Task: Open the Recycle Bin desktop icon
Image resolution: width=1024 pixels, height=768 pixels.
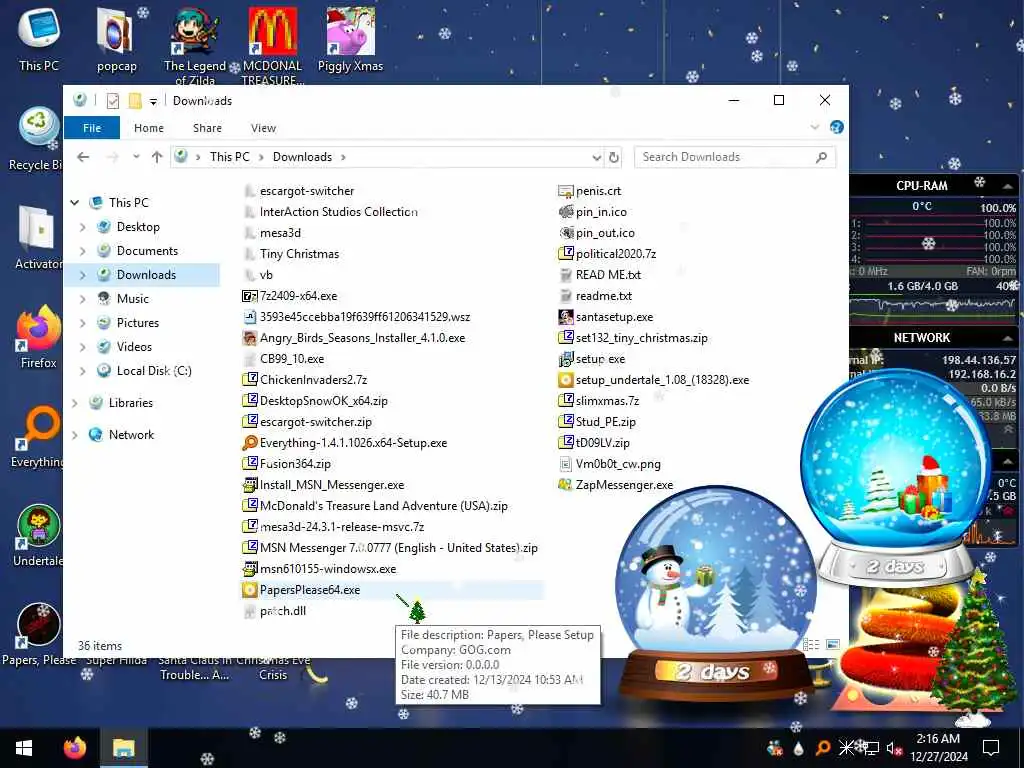Action: tap(36, 139)
